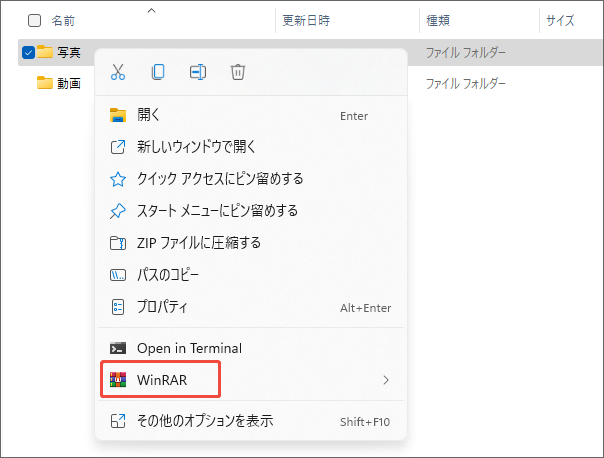Open プロパティ from context menu

coord(251,307)
